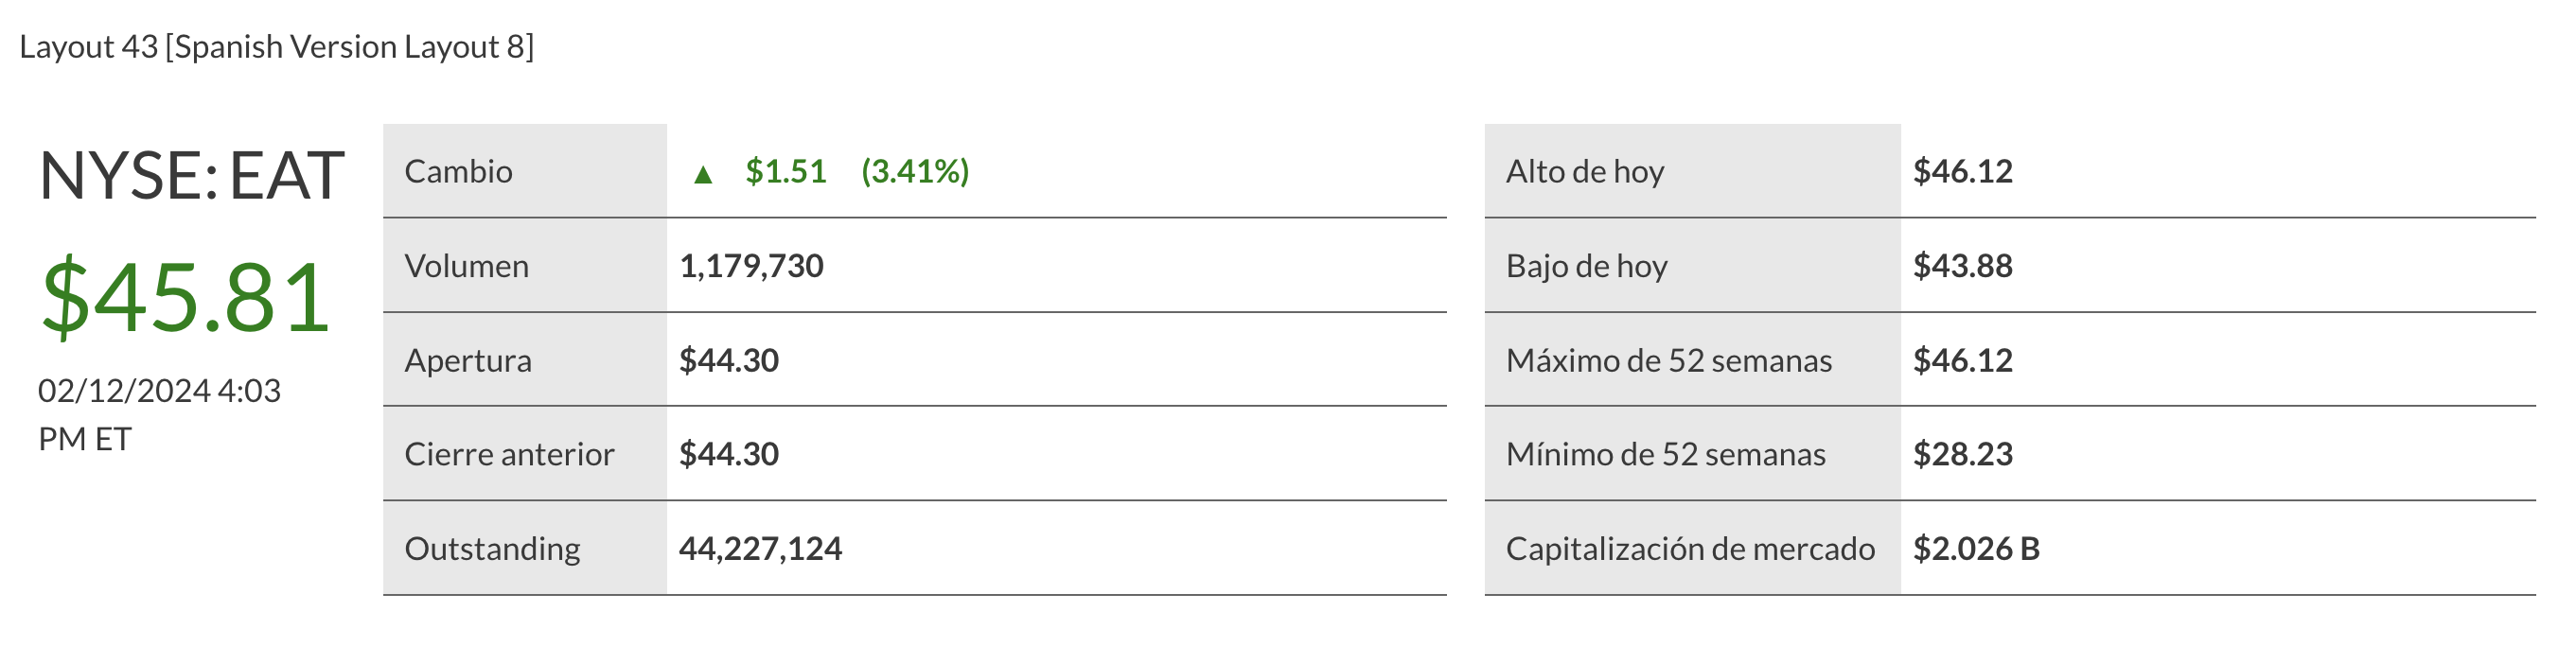2576x664 pixels.
Task: Click the $45.81 stock price
Action: [x=186, y=297]
